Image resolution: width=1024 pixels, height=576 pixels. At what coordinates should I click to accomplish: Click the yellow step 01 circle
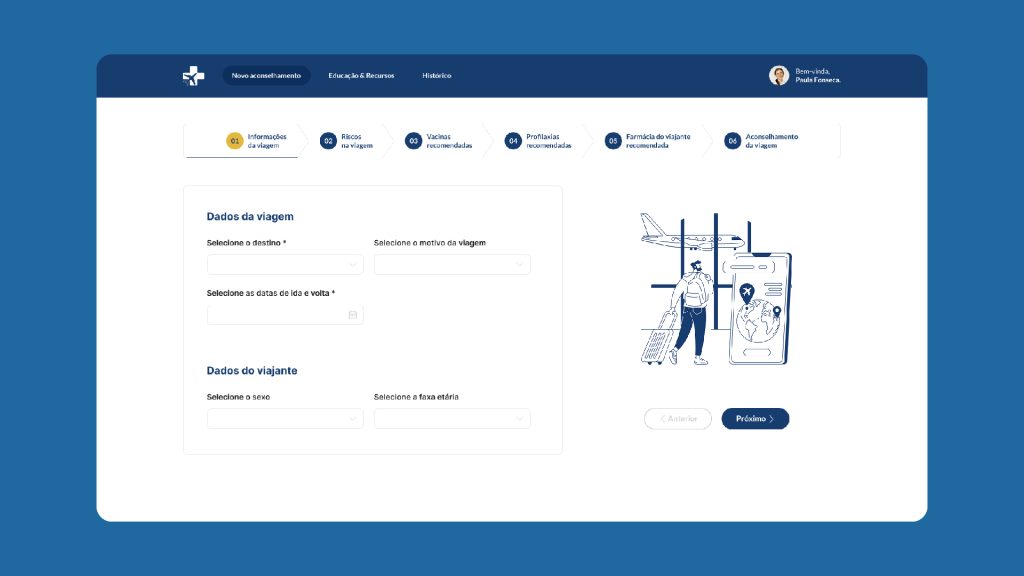coord(235,141)
